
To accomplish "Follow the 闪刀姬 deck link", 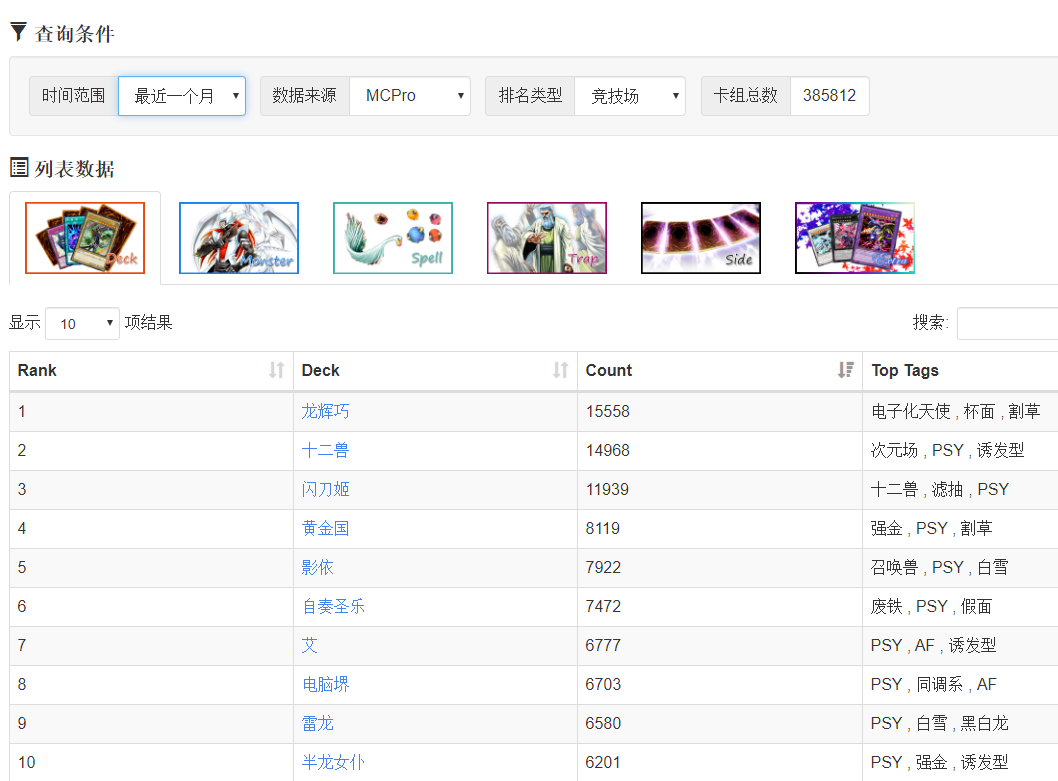I will click(325, 489).
